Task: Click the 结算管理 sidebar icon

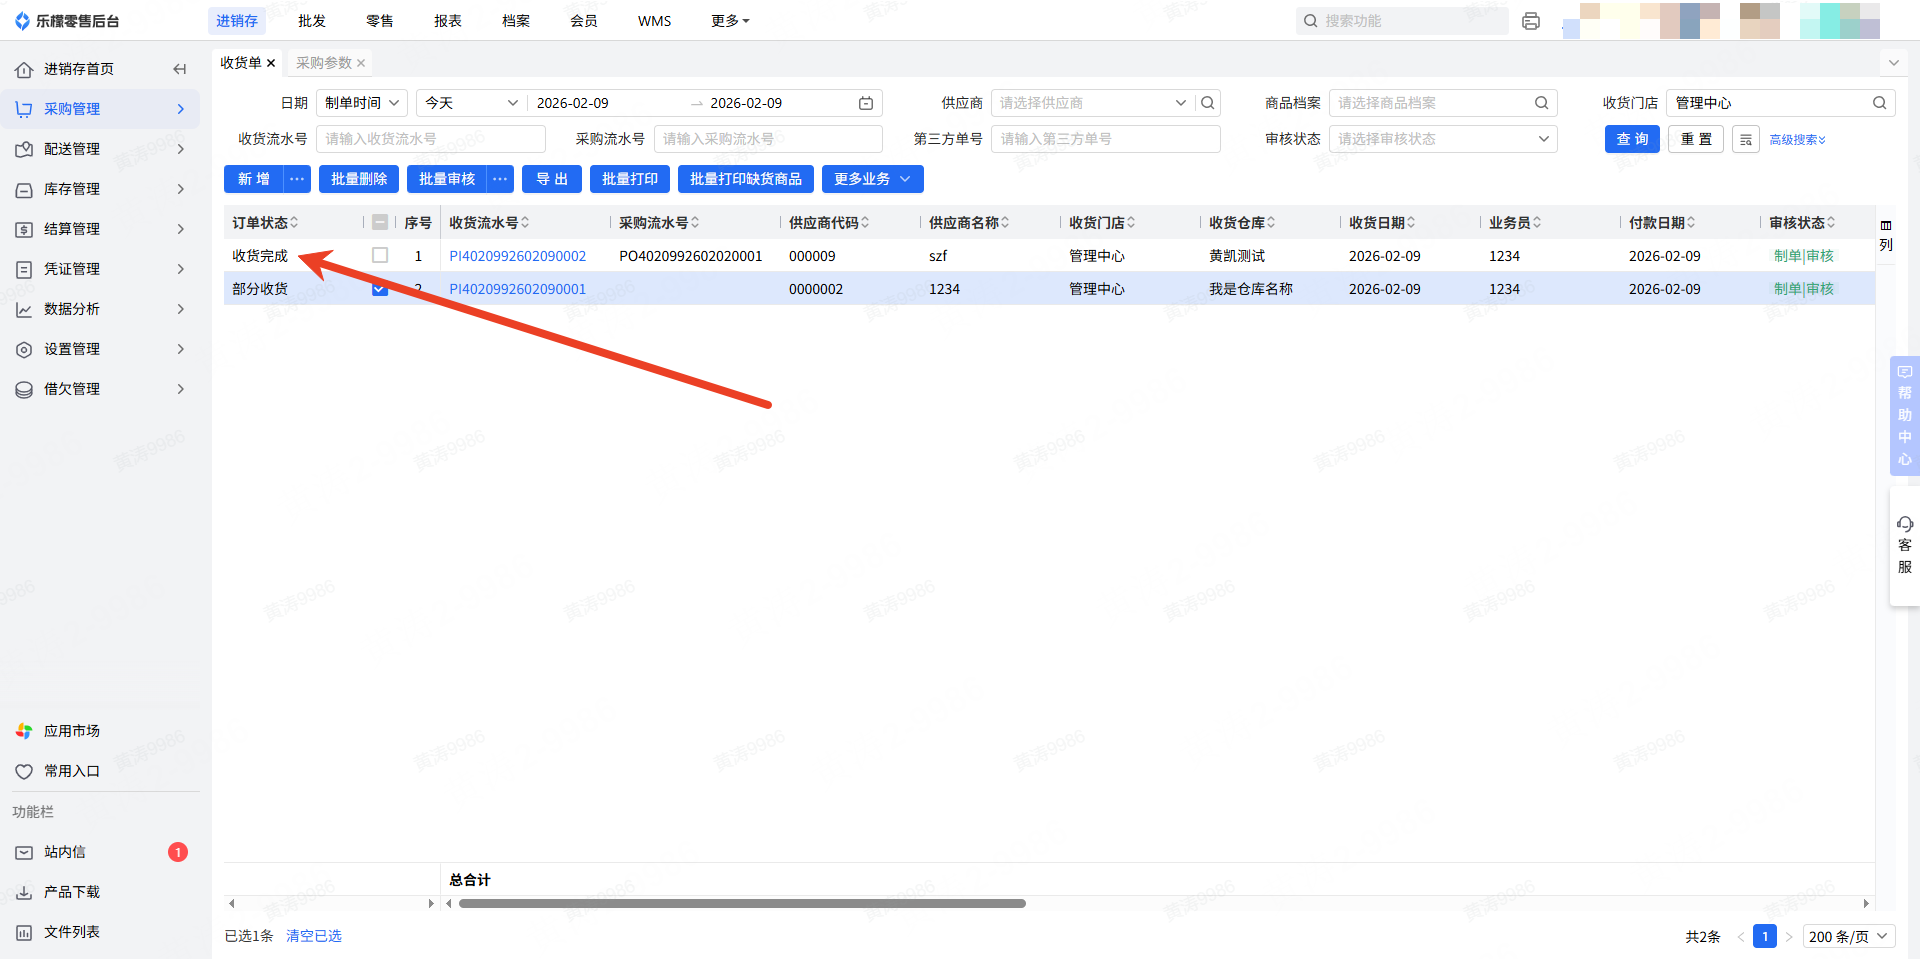Action: (x=24, y=229)
